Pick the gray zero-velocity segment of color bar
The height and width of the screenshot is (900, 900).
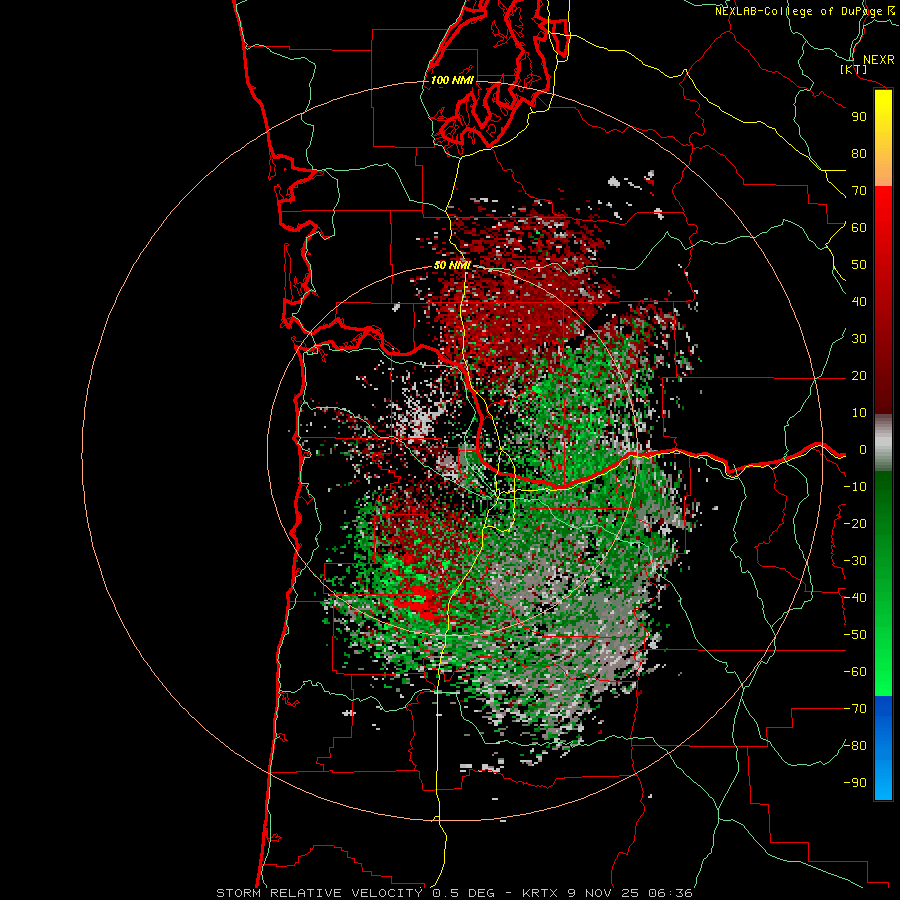tap(883, 442)
